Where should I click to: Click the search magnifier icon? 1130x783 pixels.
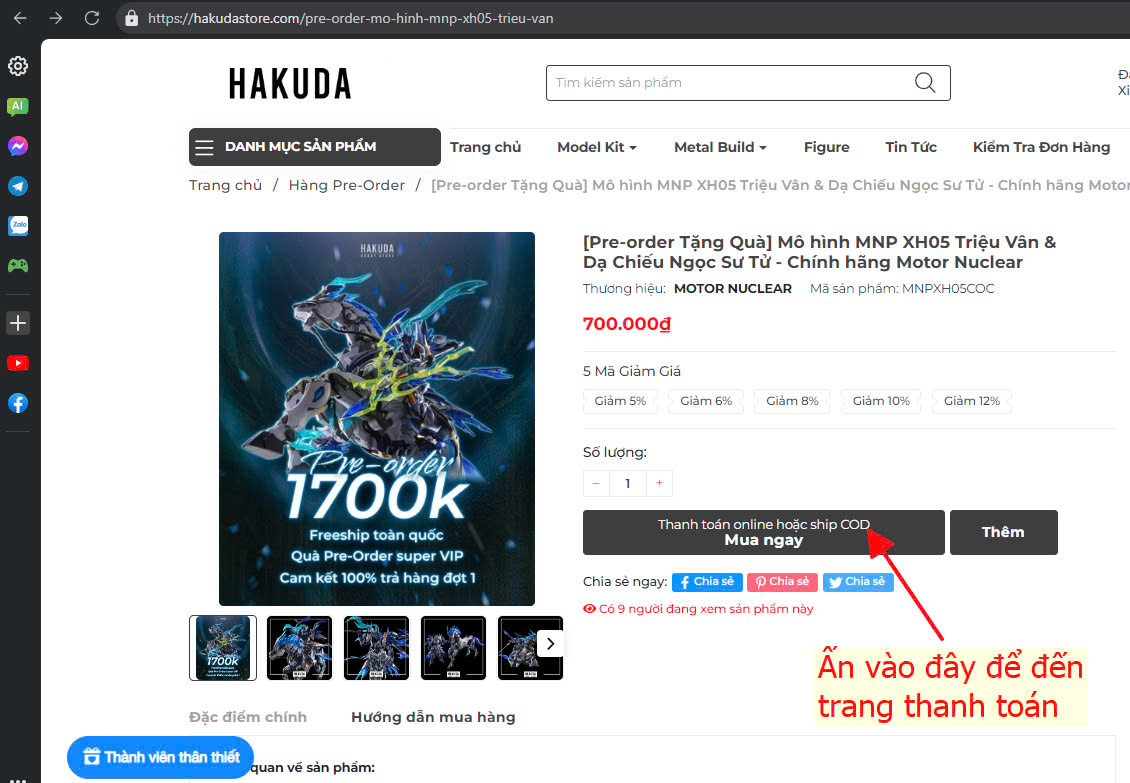pyautogui.click(x=925, y=83)
